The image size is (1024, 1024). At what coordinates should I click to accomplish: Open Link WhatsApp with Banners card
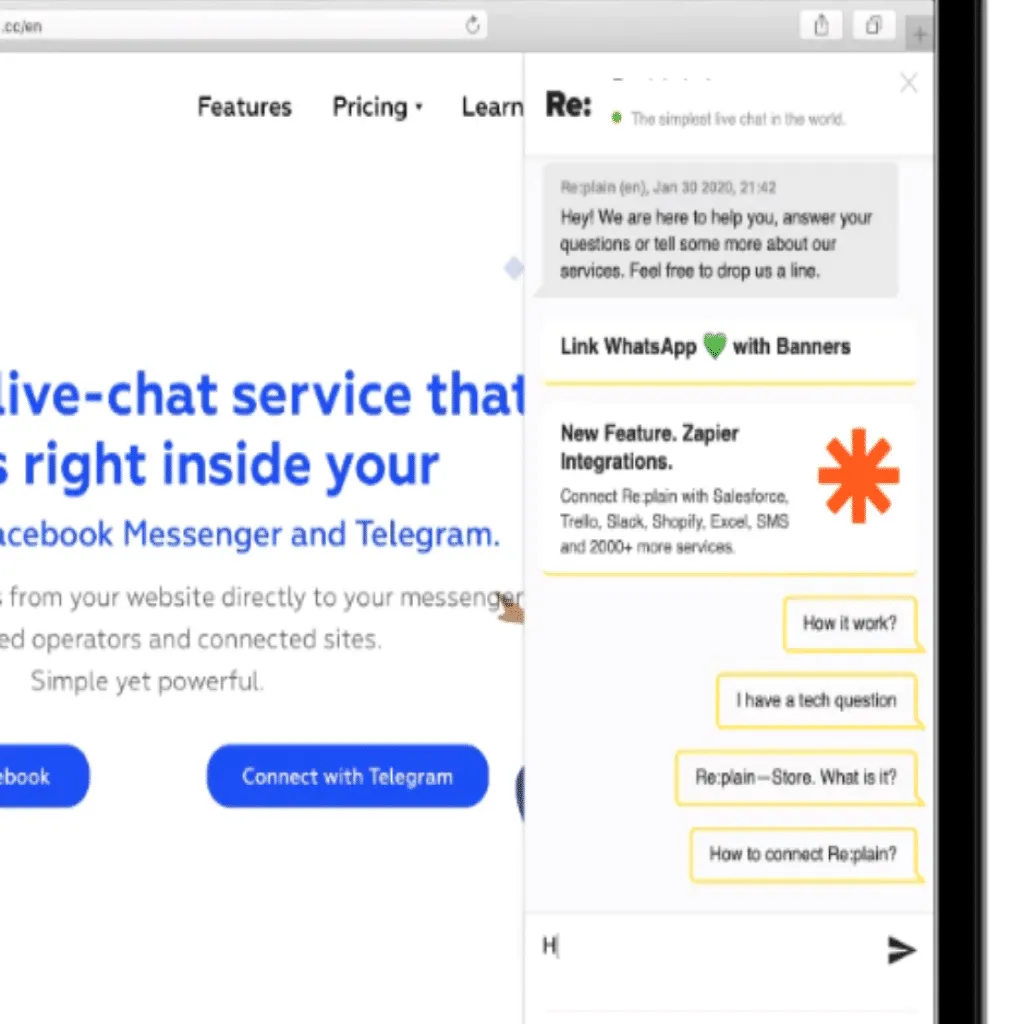[729, 350]
